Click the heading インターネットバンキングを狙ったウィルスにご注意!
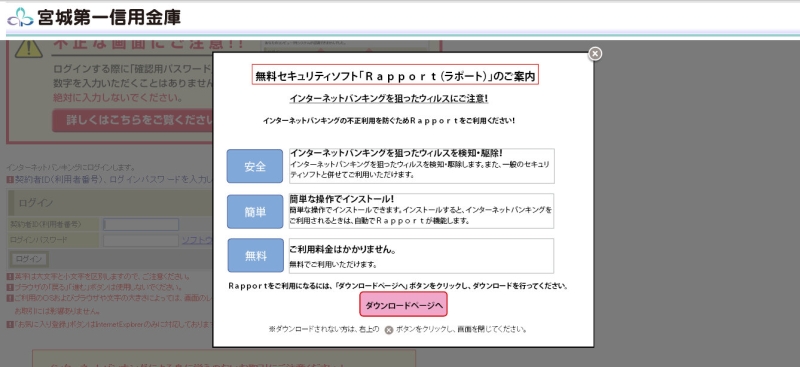Image resolution: width=800 pixels, height=367 pixels. (x=389, y=99)
